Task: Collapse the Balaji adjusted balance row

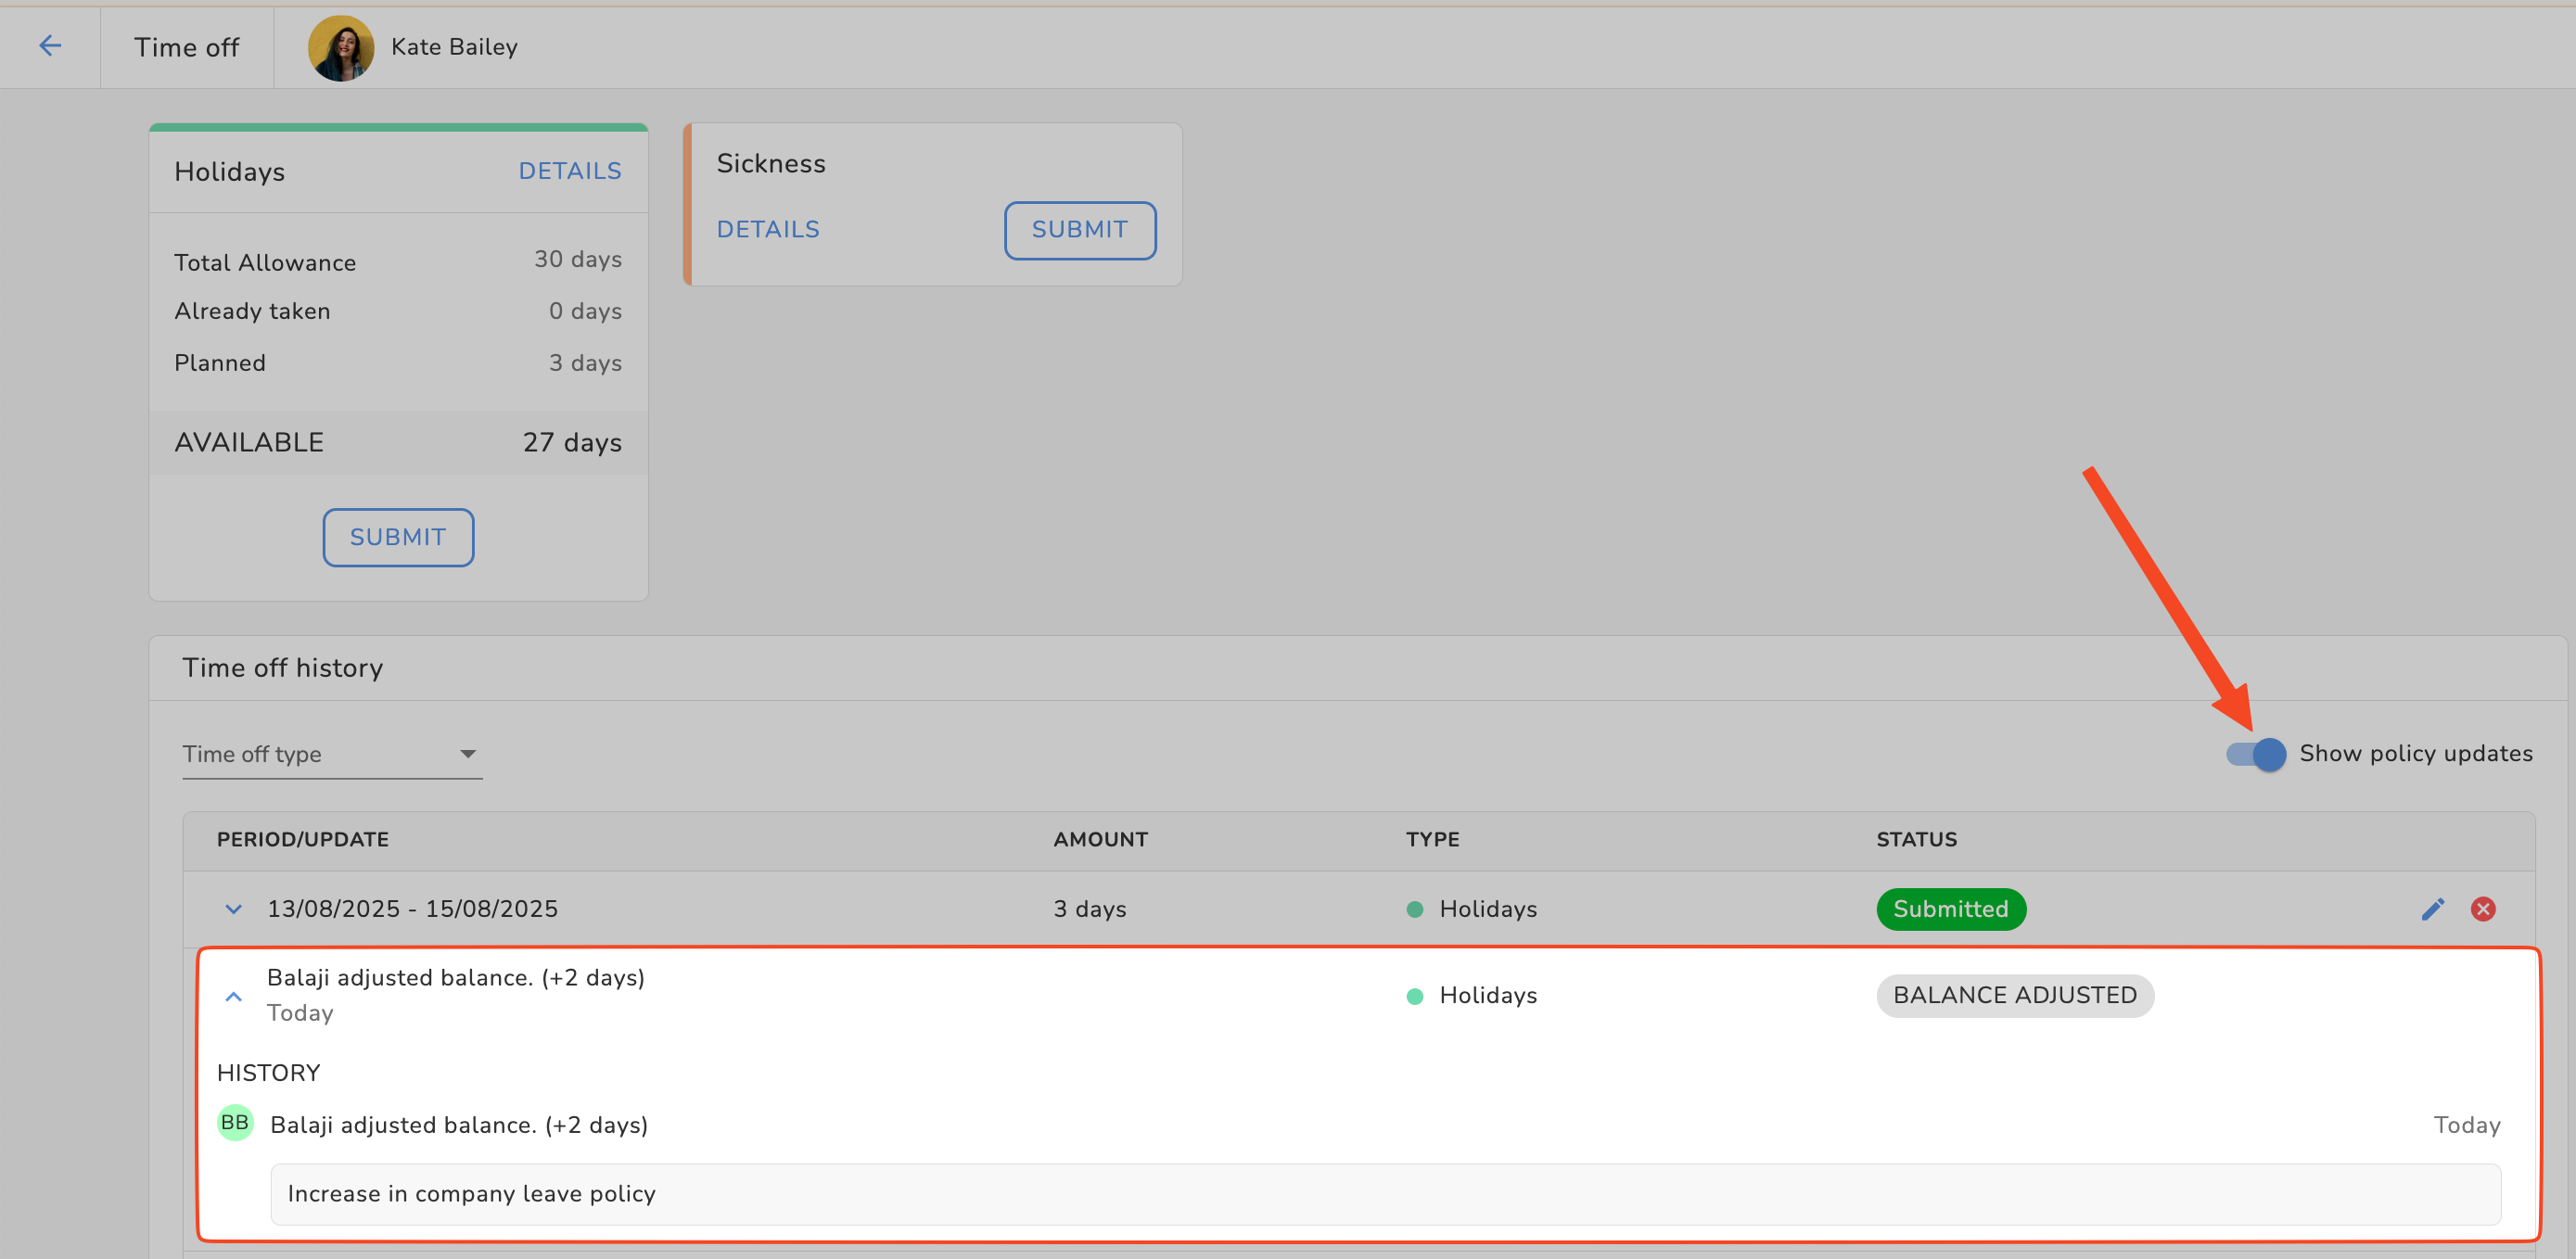Action: tap(233, 996)
